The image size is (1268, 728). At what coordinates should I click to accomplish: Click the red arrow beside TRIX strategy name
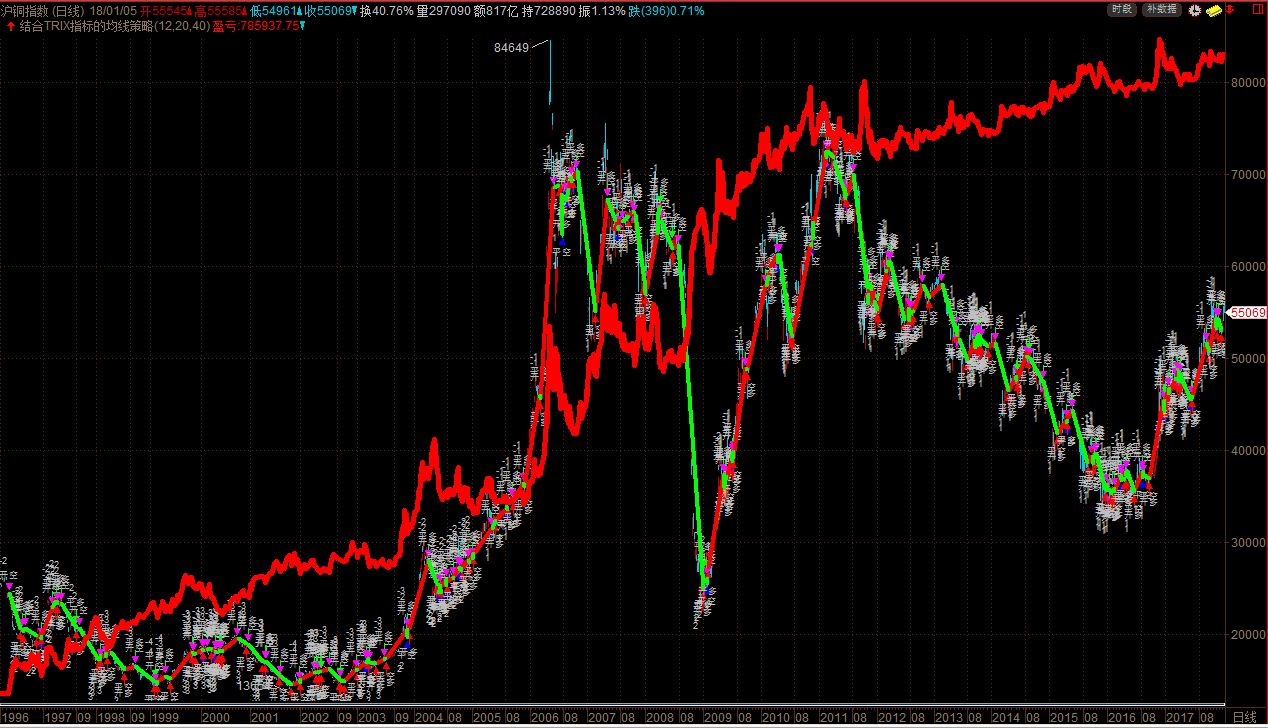coord(10,26)
